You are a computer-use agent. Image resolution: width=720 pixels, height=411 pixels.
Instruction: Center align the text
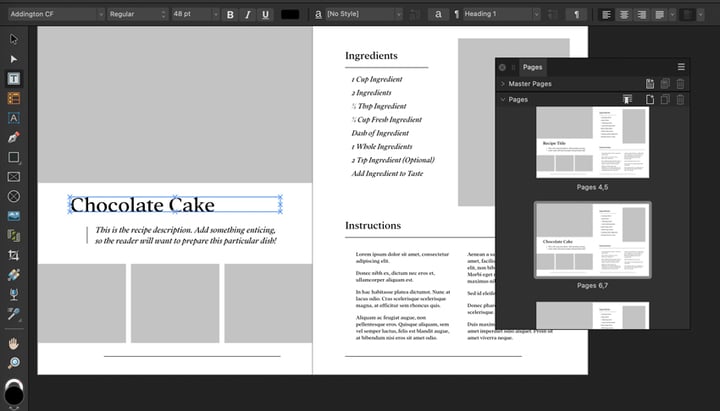tap(624, 15)
